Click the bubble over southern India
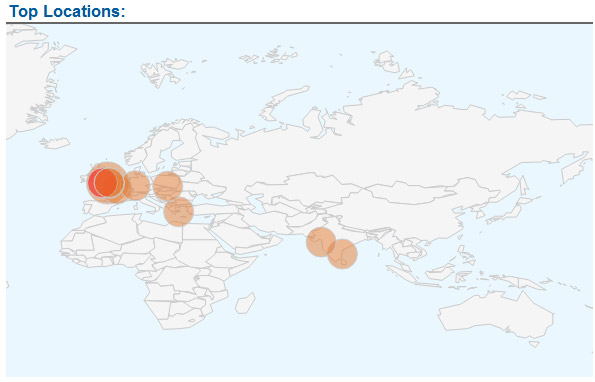Screen dimensions: 595x382 coord(342,254)
